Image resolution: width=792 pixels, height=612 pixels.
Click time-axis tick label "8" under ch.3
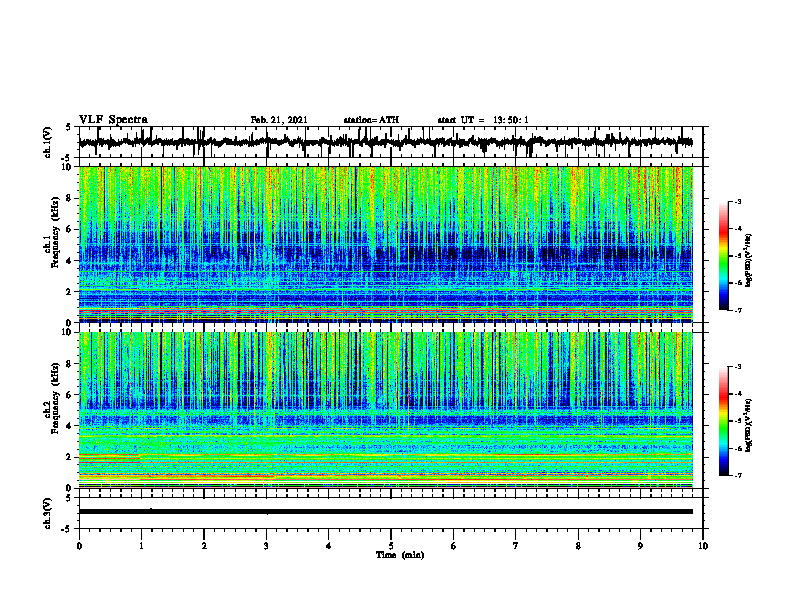pos(578,546)
